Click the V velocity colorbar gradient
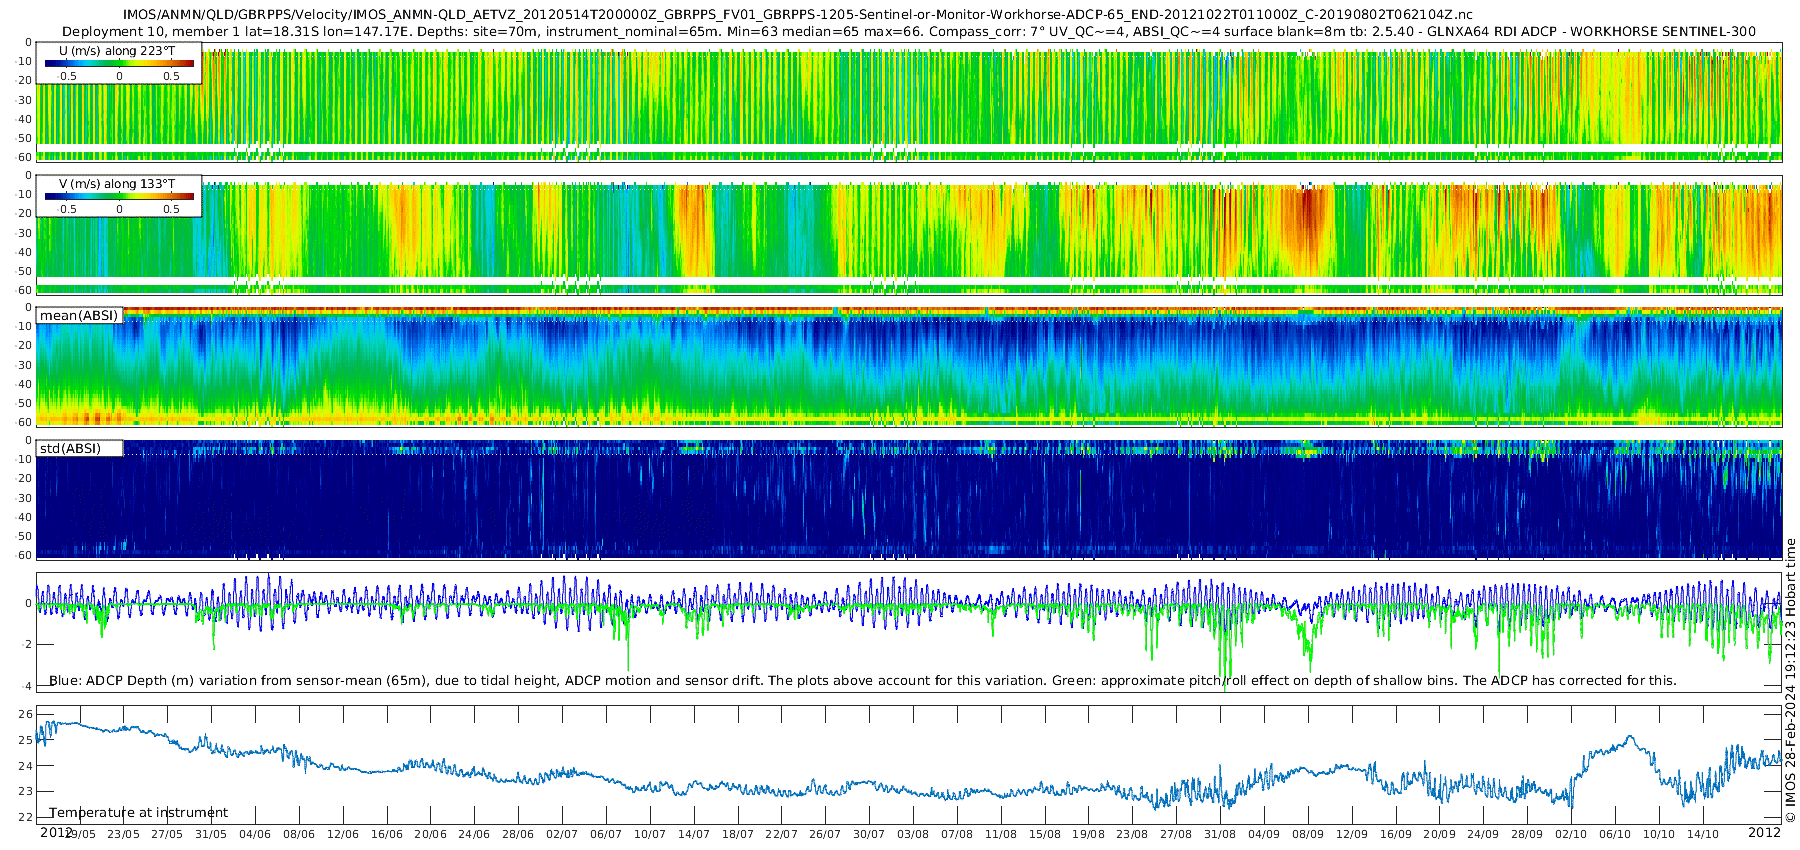The height and width of the screenshot is (850, 1800). click(119, 196)
